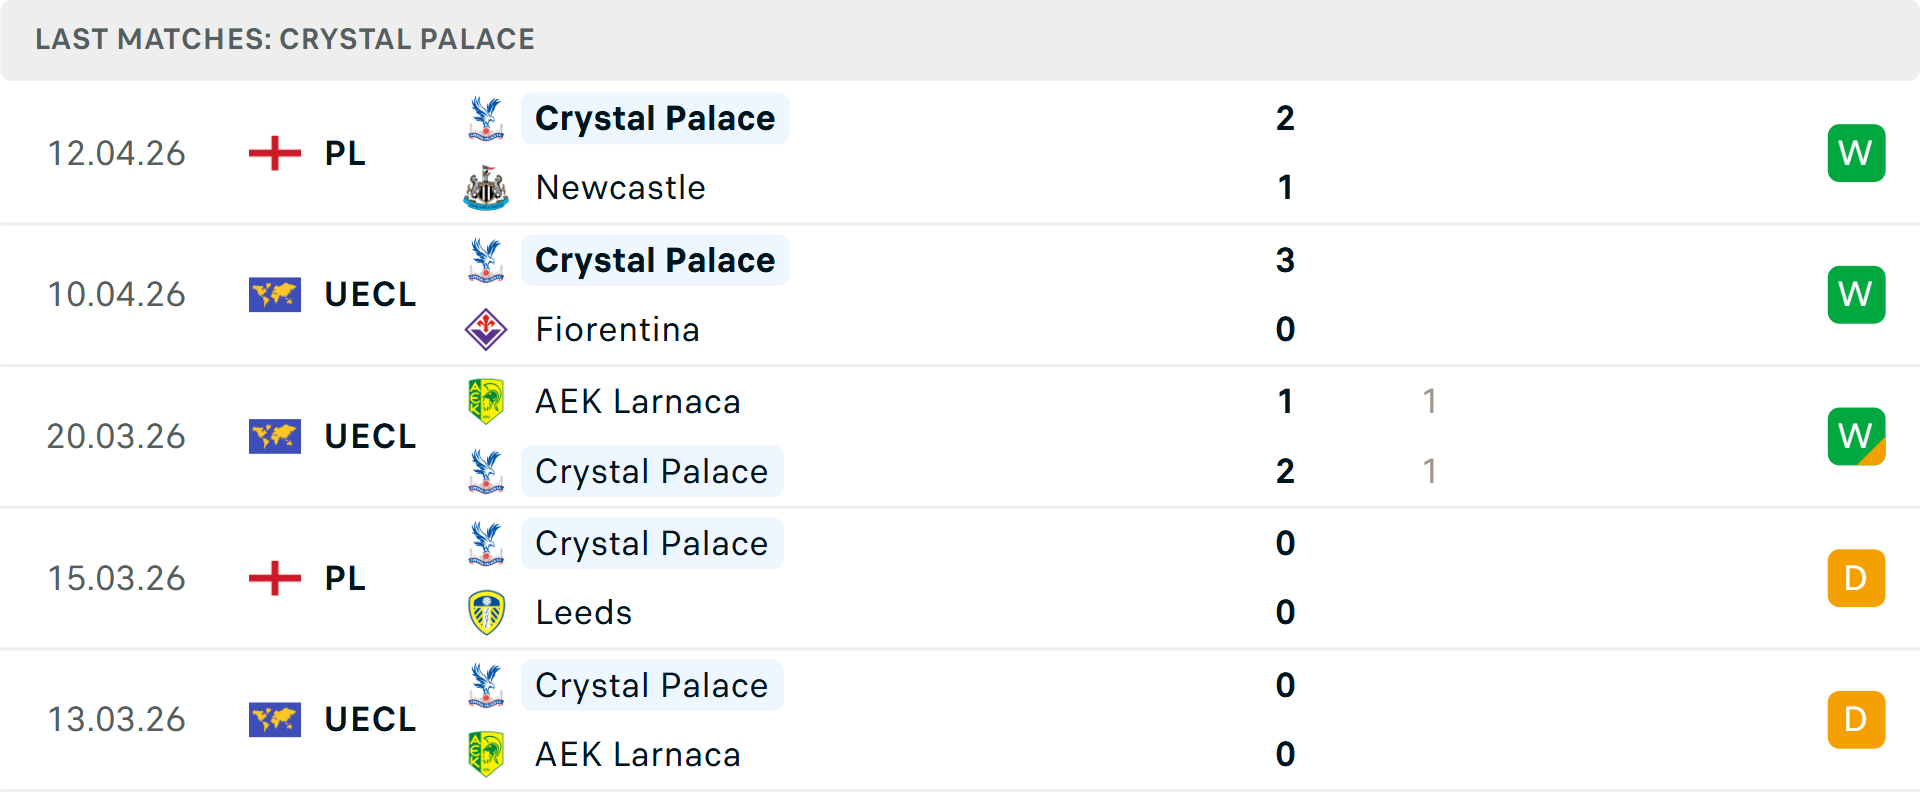The width and height of the screenshot is (1920, 792).
Task: Select the date 20.03.26
Action: 117,436
